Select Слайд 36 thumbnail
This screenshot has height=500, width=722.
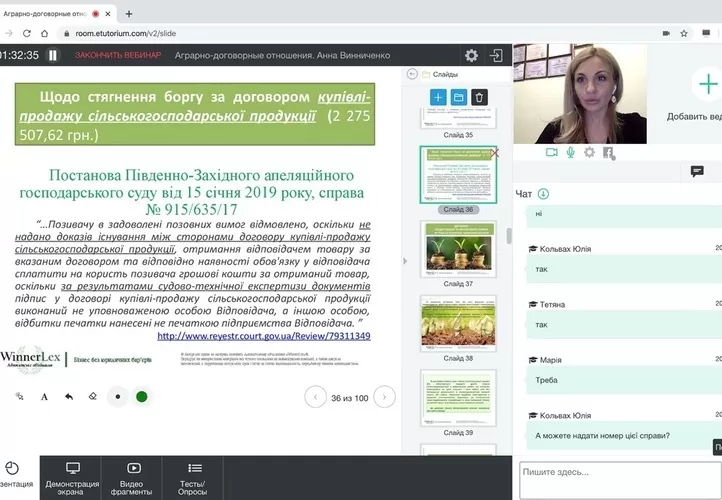[x=458, y=175]
